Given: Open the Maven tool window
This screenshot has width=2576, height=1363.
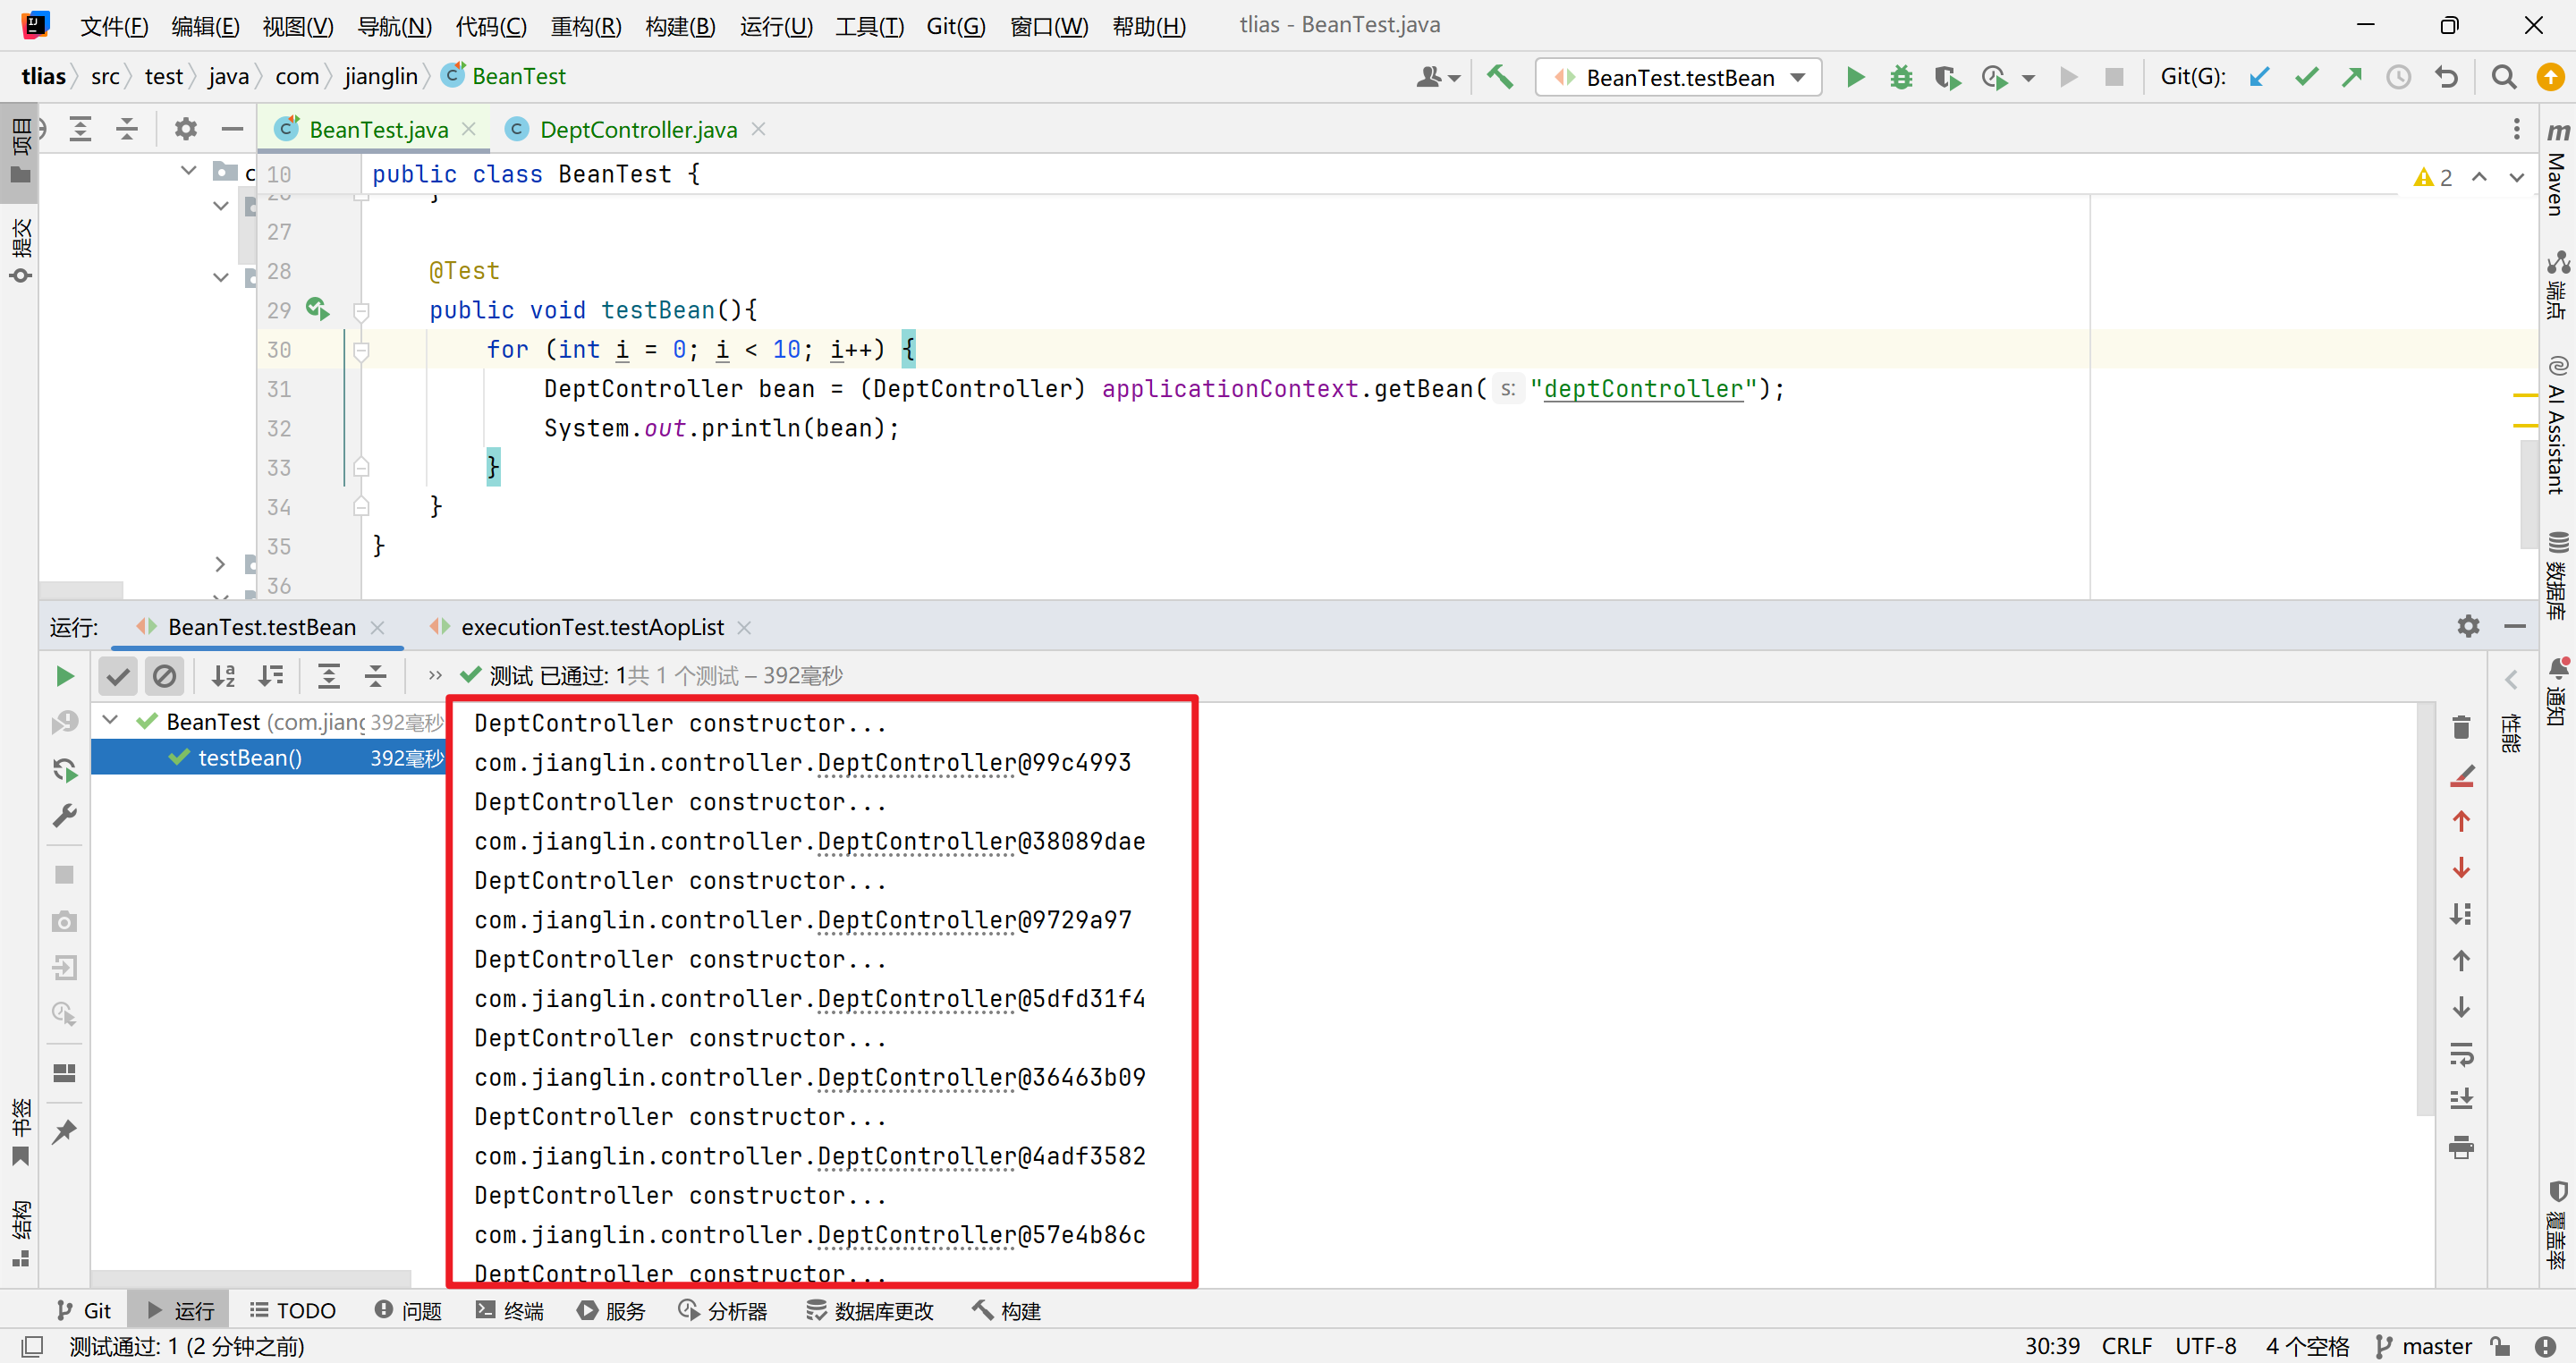Looking at the screenshot, I should click(2558, 168).
